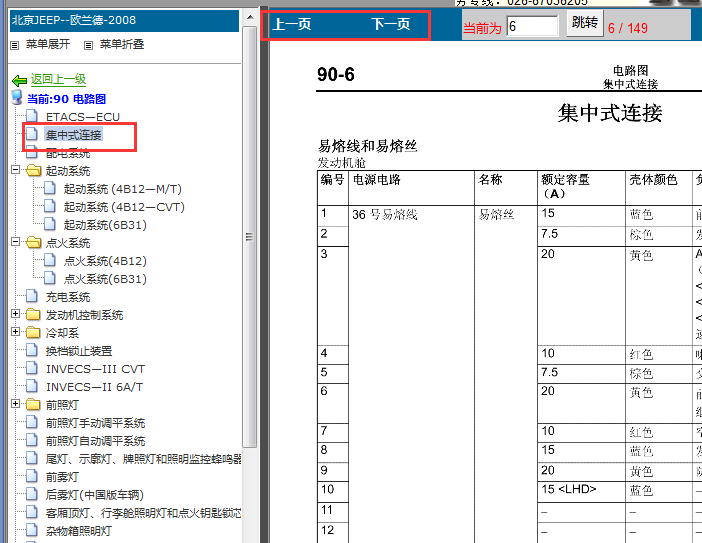The image size is (702, 543).
Task: Open 客厢顶灯、行李舱照明灯 entry
Action: pyautogui.click(x=143, y=513)
